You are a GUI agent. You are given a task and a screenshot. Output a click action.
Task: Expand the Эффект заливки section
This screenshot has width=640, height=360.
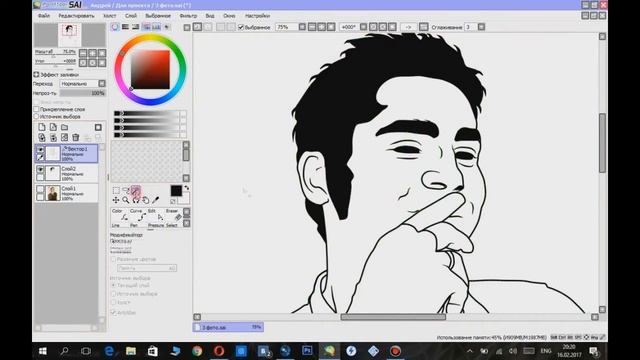36,75
